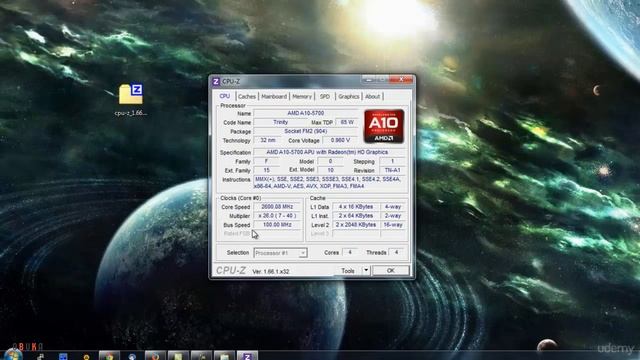Viewport: 640px width, 360px height.
Task: Switch to the Caches tab
Action: point(247,97)
